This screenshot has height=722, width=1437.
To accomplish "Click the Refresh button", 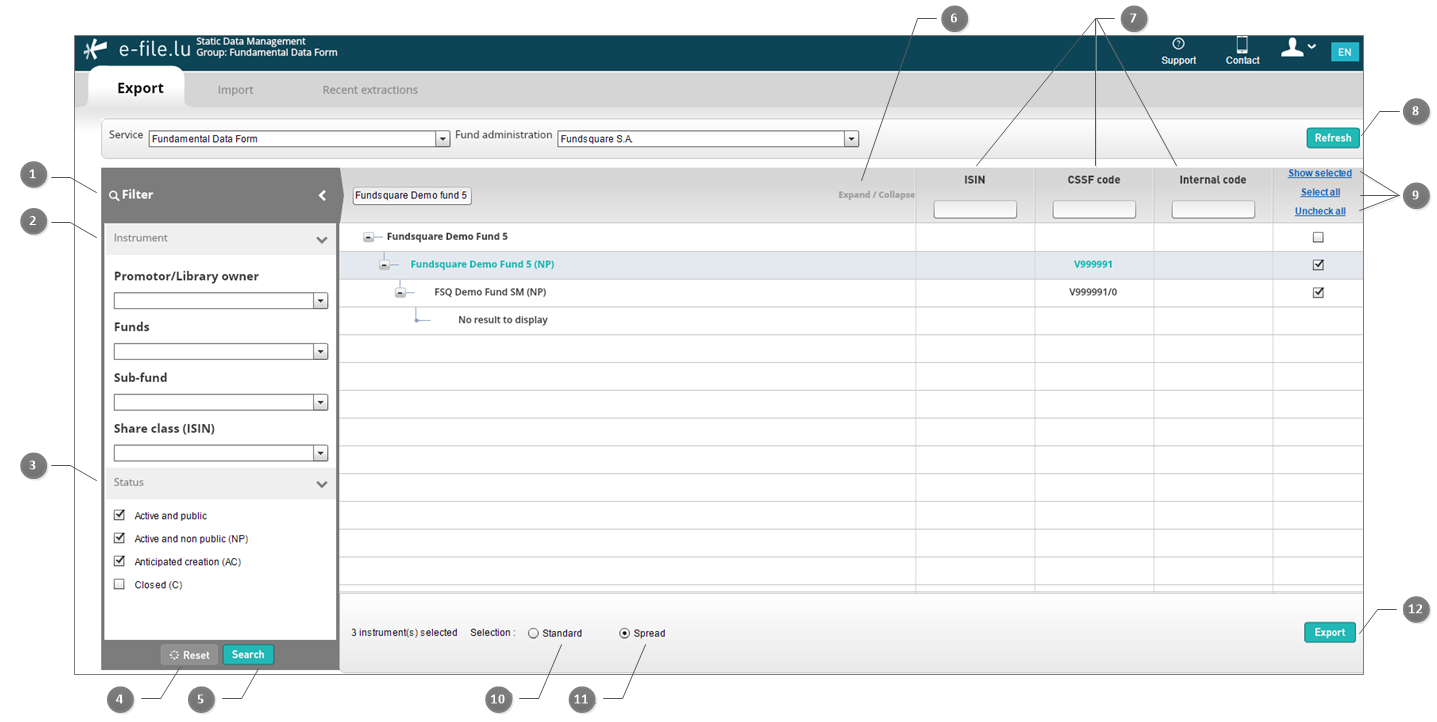I will point(1332,138).
